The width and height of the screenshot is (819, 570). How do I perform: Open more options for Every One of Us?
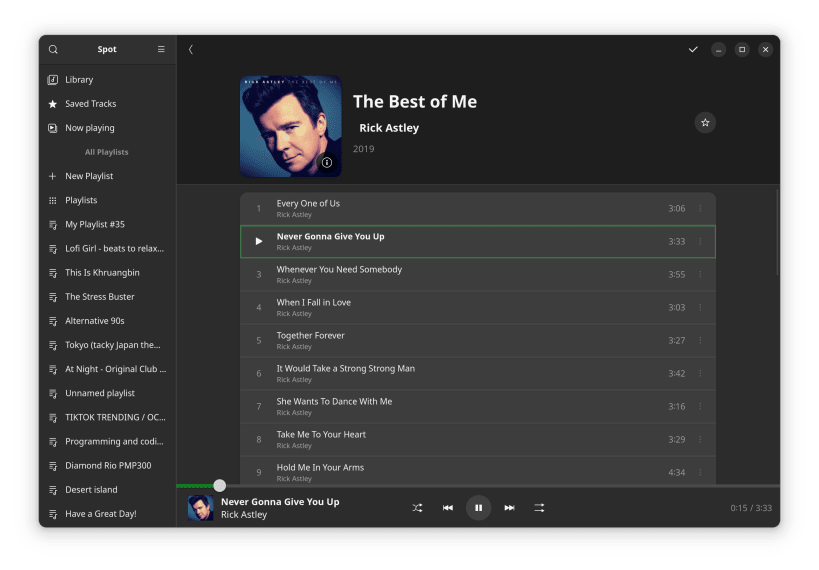click(700, 208)
